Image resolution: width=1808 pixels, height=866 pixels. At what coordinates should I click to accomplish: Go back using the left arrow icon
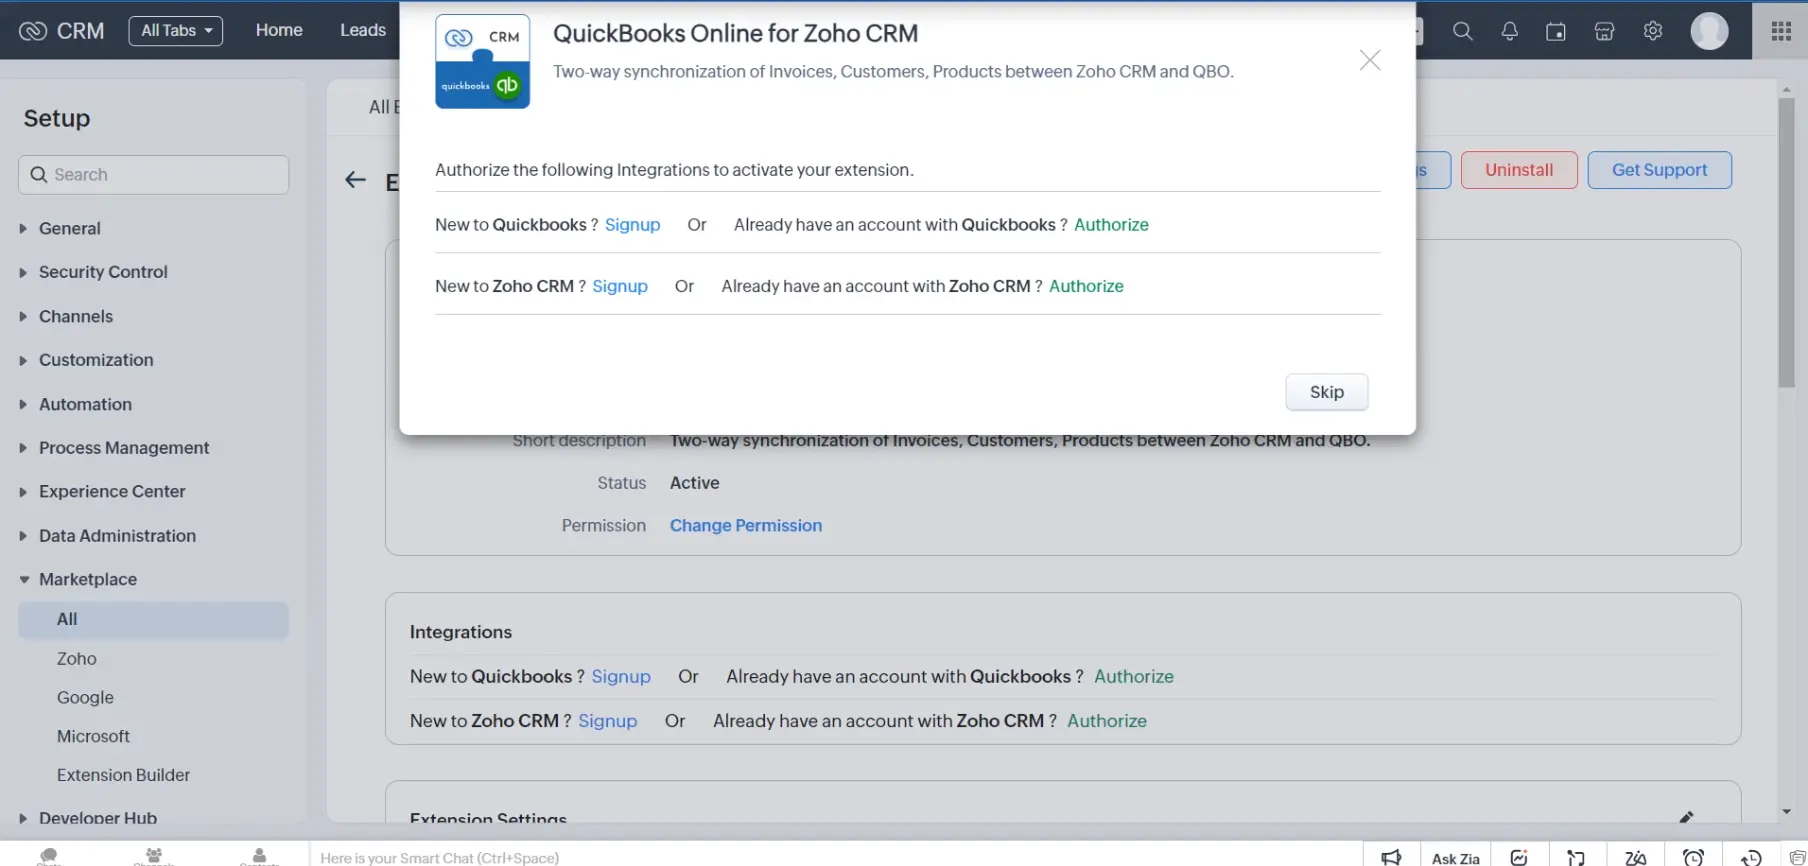(355, 180)
